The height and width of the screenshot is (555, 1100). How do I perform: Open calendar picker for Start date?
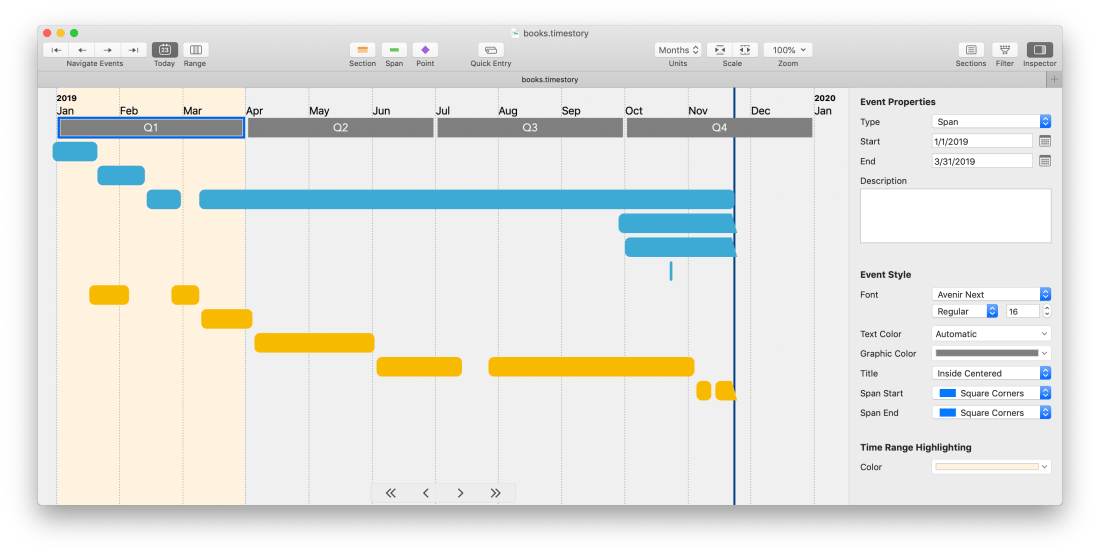[x=1045, y=141]
